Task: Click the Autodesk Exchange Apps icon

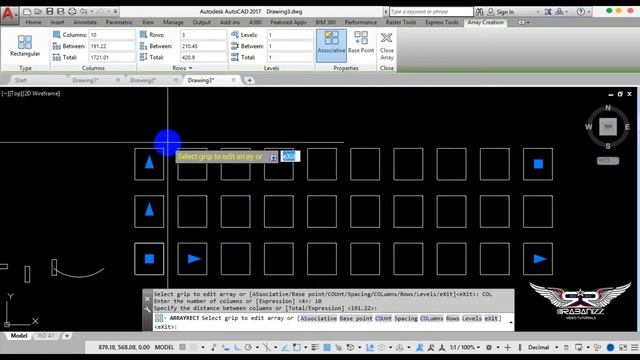Action: [548, 12]
